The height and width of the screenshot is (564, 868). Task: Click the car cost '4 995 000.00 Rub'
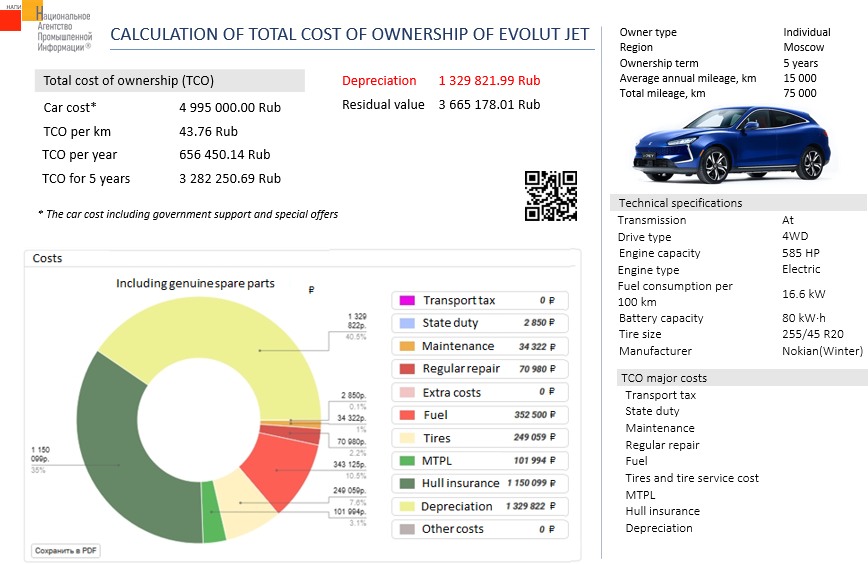(230, 107)
